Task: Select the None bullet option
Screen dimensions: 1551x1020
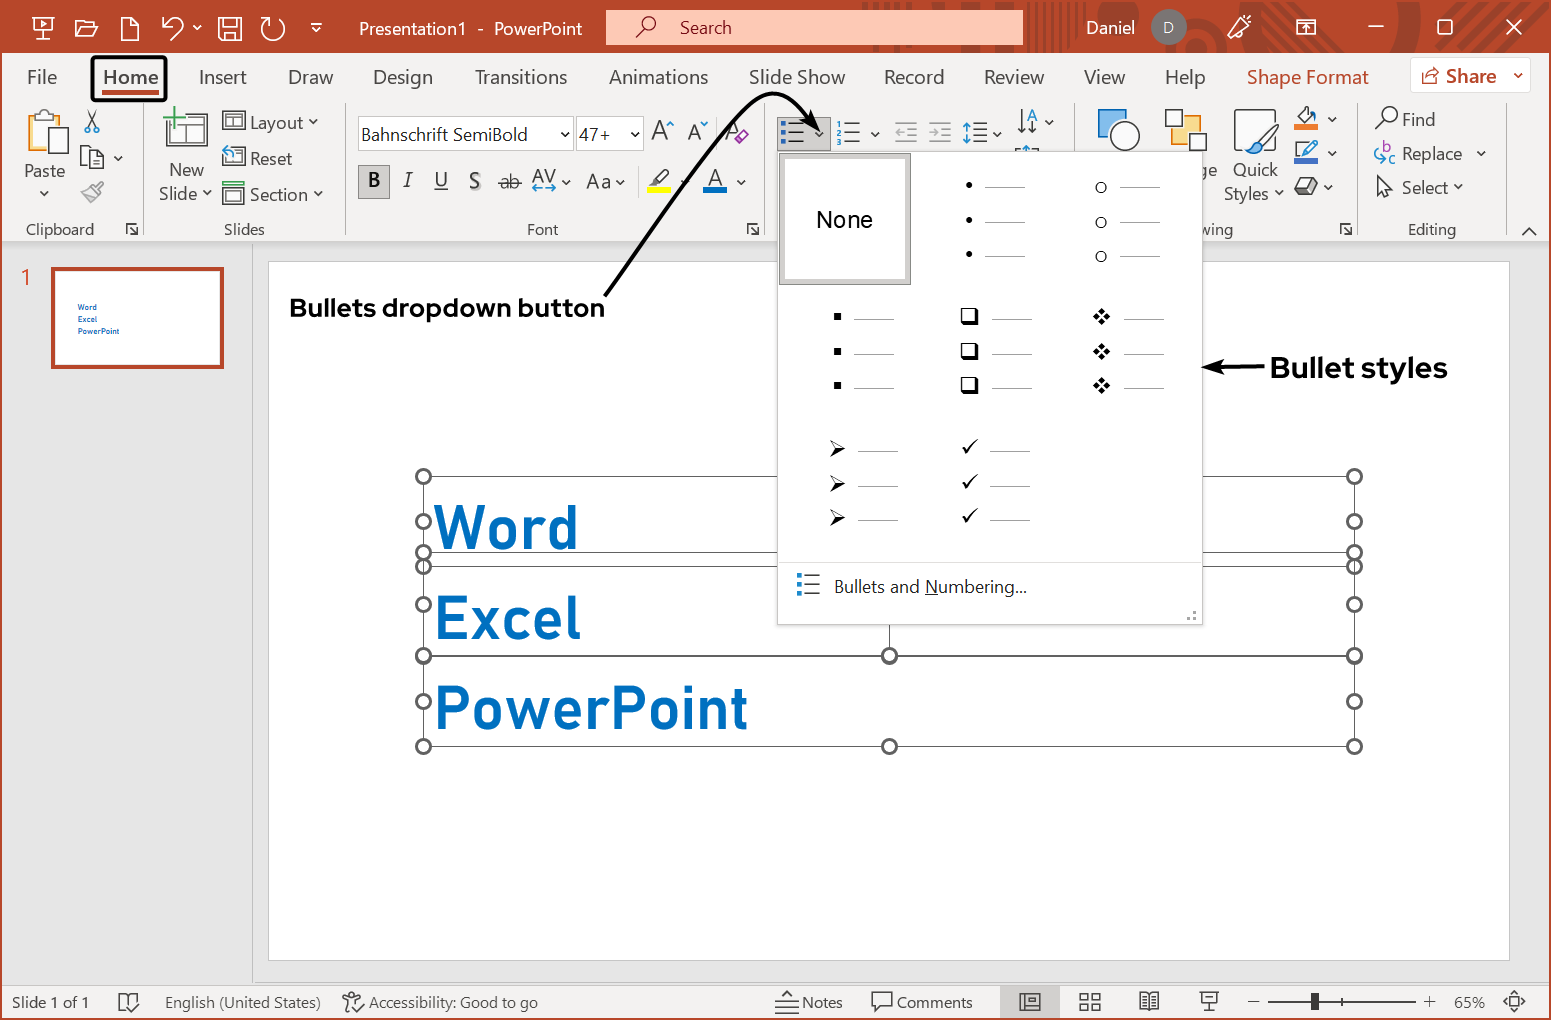Action: point(845,220)
